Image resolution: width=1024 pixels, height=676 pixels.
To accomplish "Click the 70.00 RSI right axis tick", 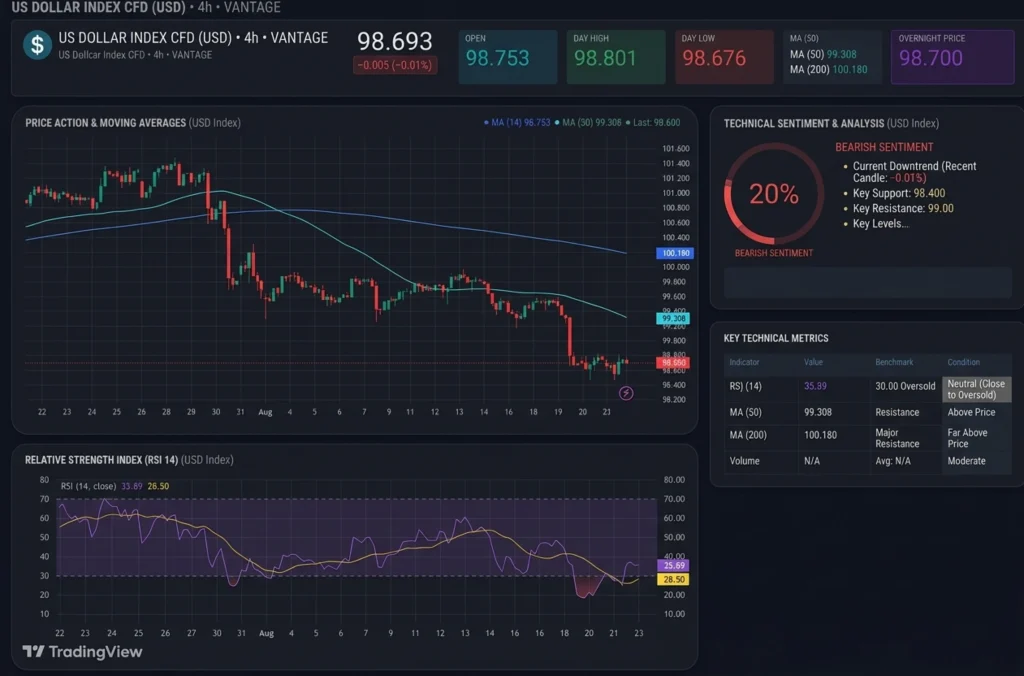I will pyautogui.click(x=674, y=498).
